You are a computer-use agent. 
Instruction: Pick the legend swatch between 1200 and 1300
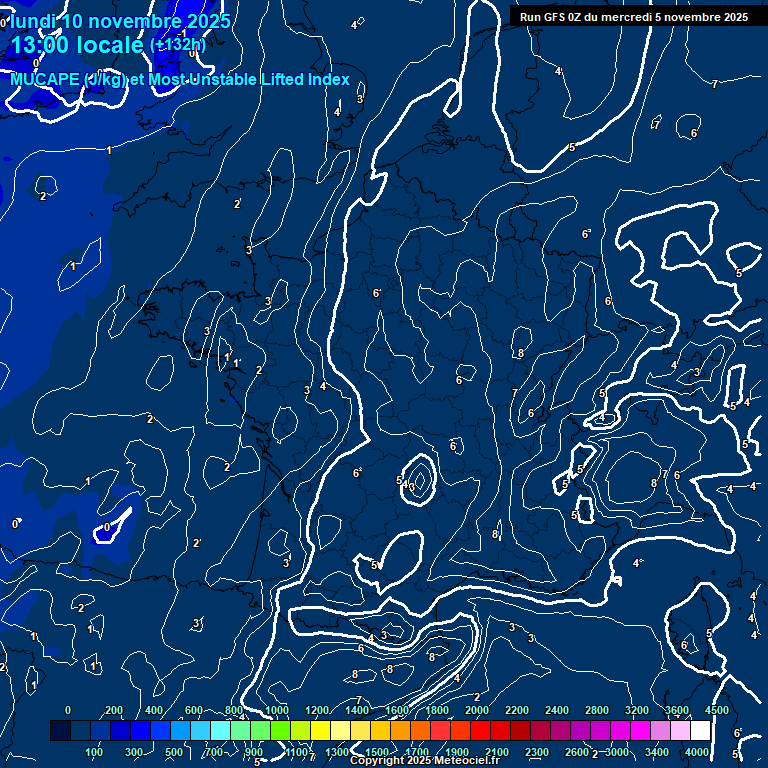320,730
